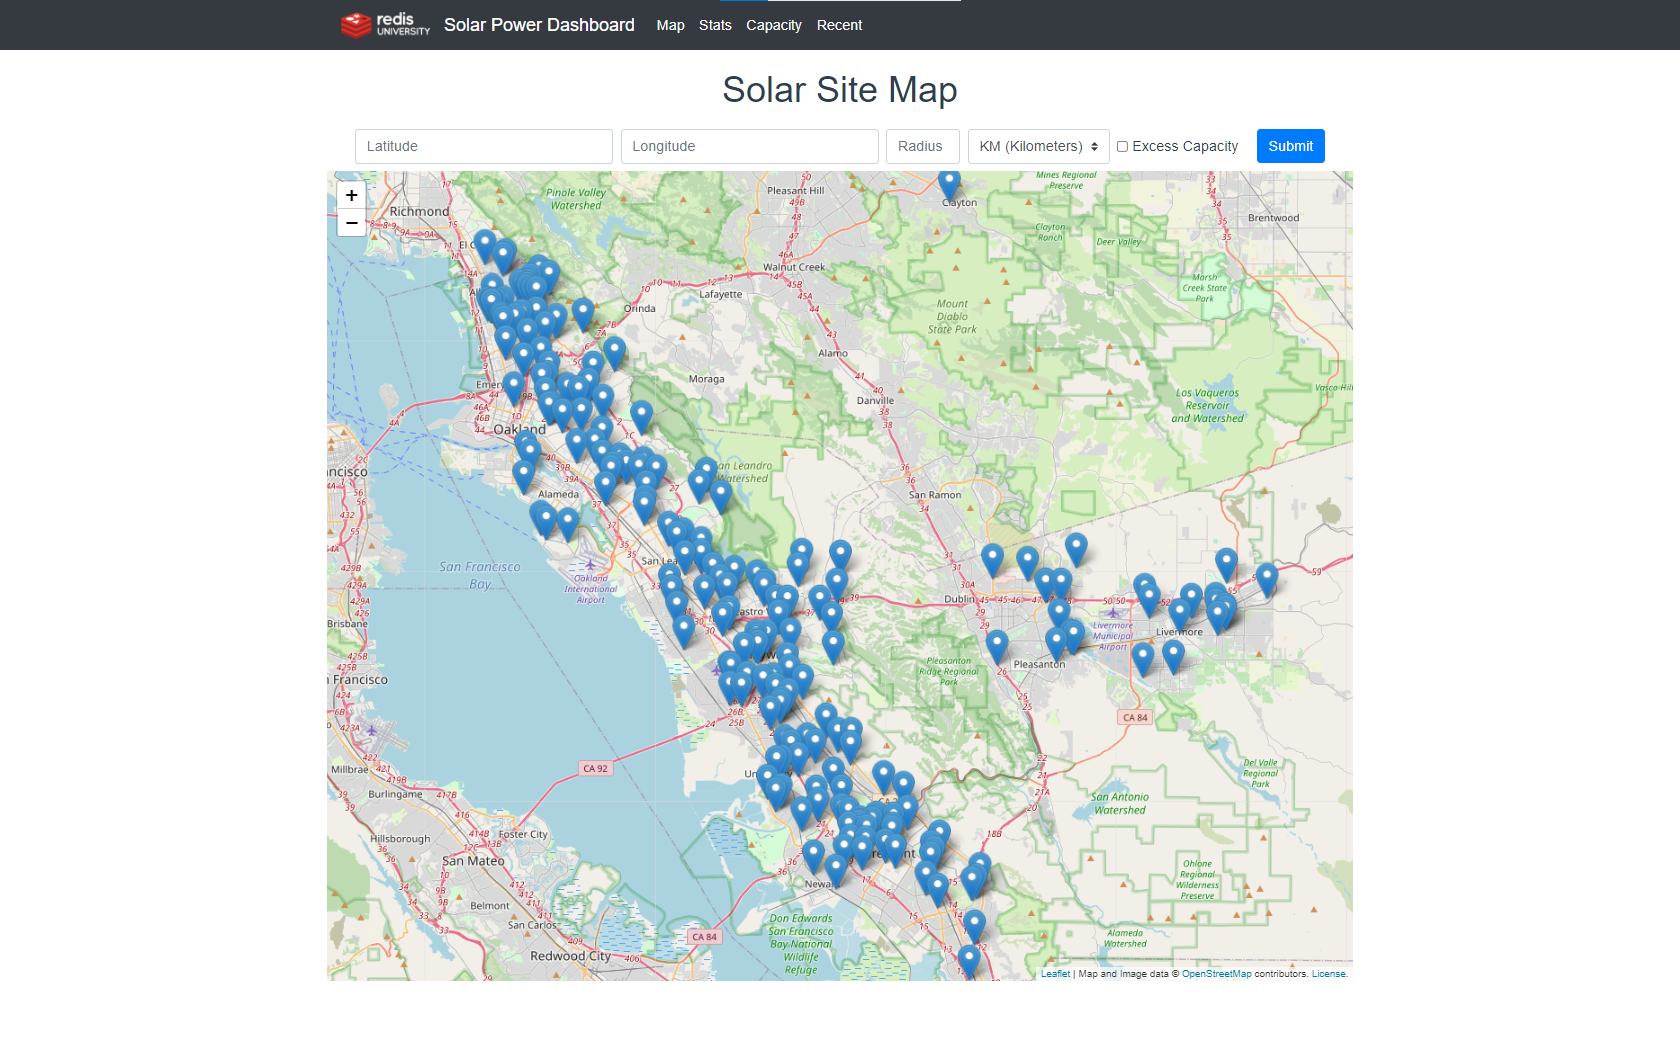Viewport: 1680px width, 1050px height.
Task: Open the KM (Kilometers) unit dropdown
Action: [x=1039, y=146]
